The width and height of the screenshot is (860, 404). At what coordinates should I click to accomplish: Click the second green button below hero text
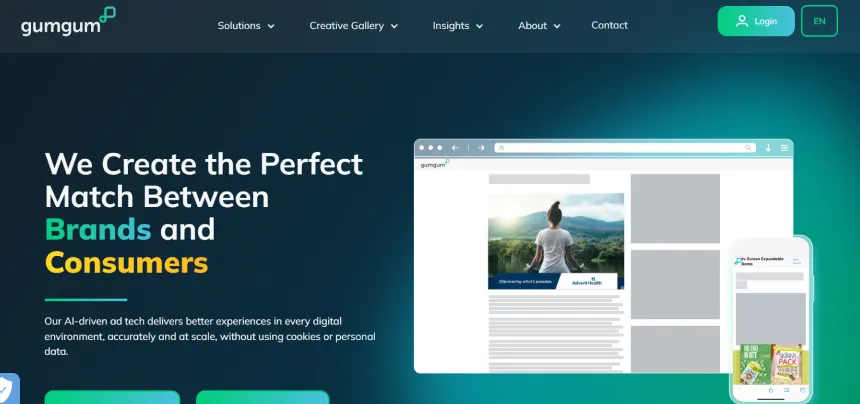point(262,397)
